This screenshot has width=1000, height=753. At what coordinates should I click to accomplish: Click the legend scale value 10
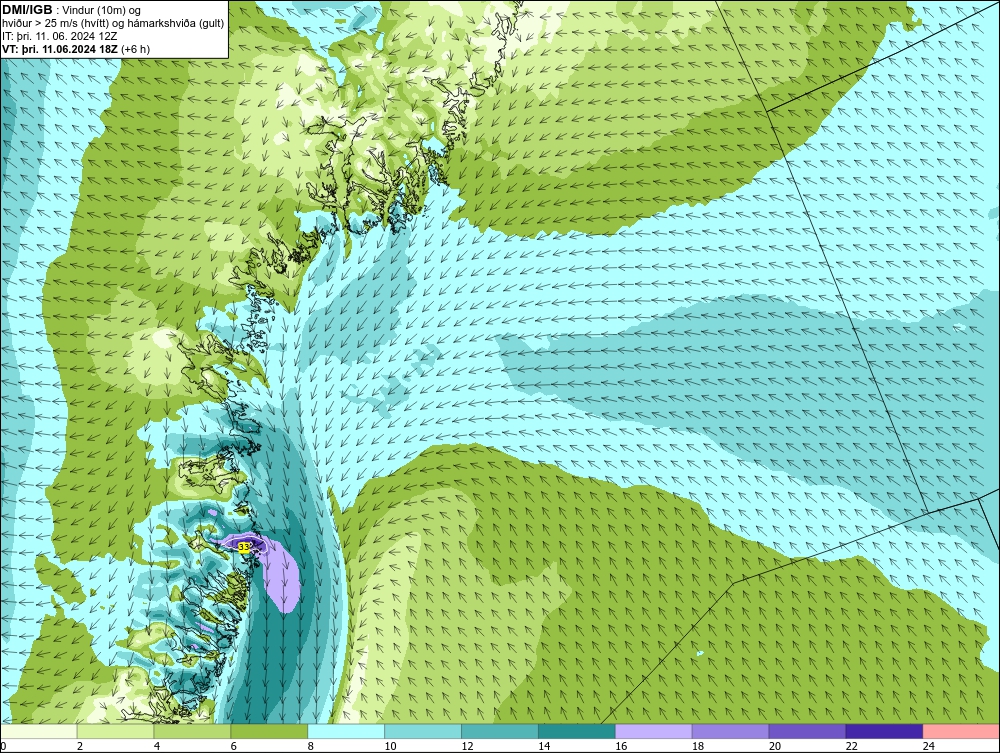pos(390,746)
